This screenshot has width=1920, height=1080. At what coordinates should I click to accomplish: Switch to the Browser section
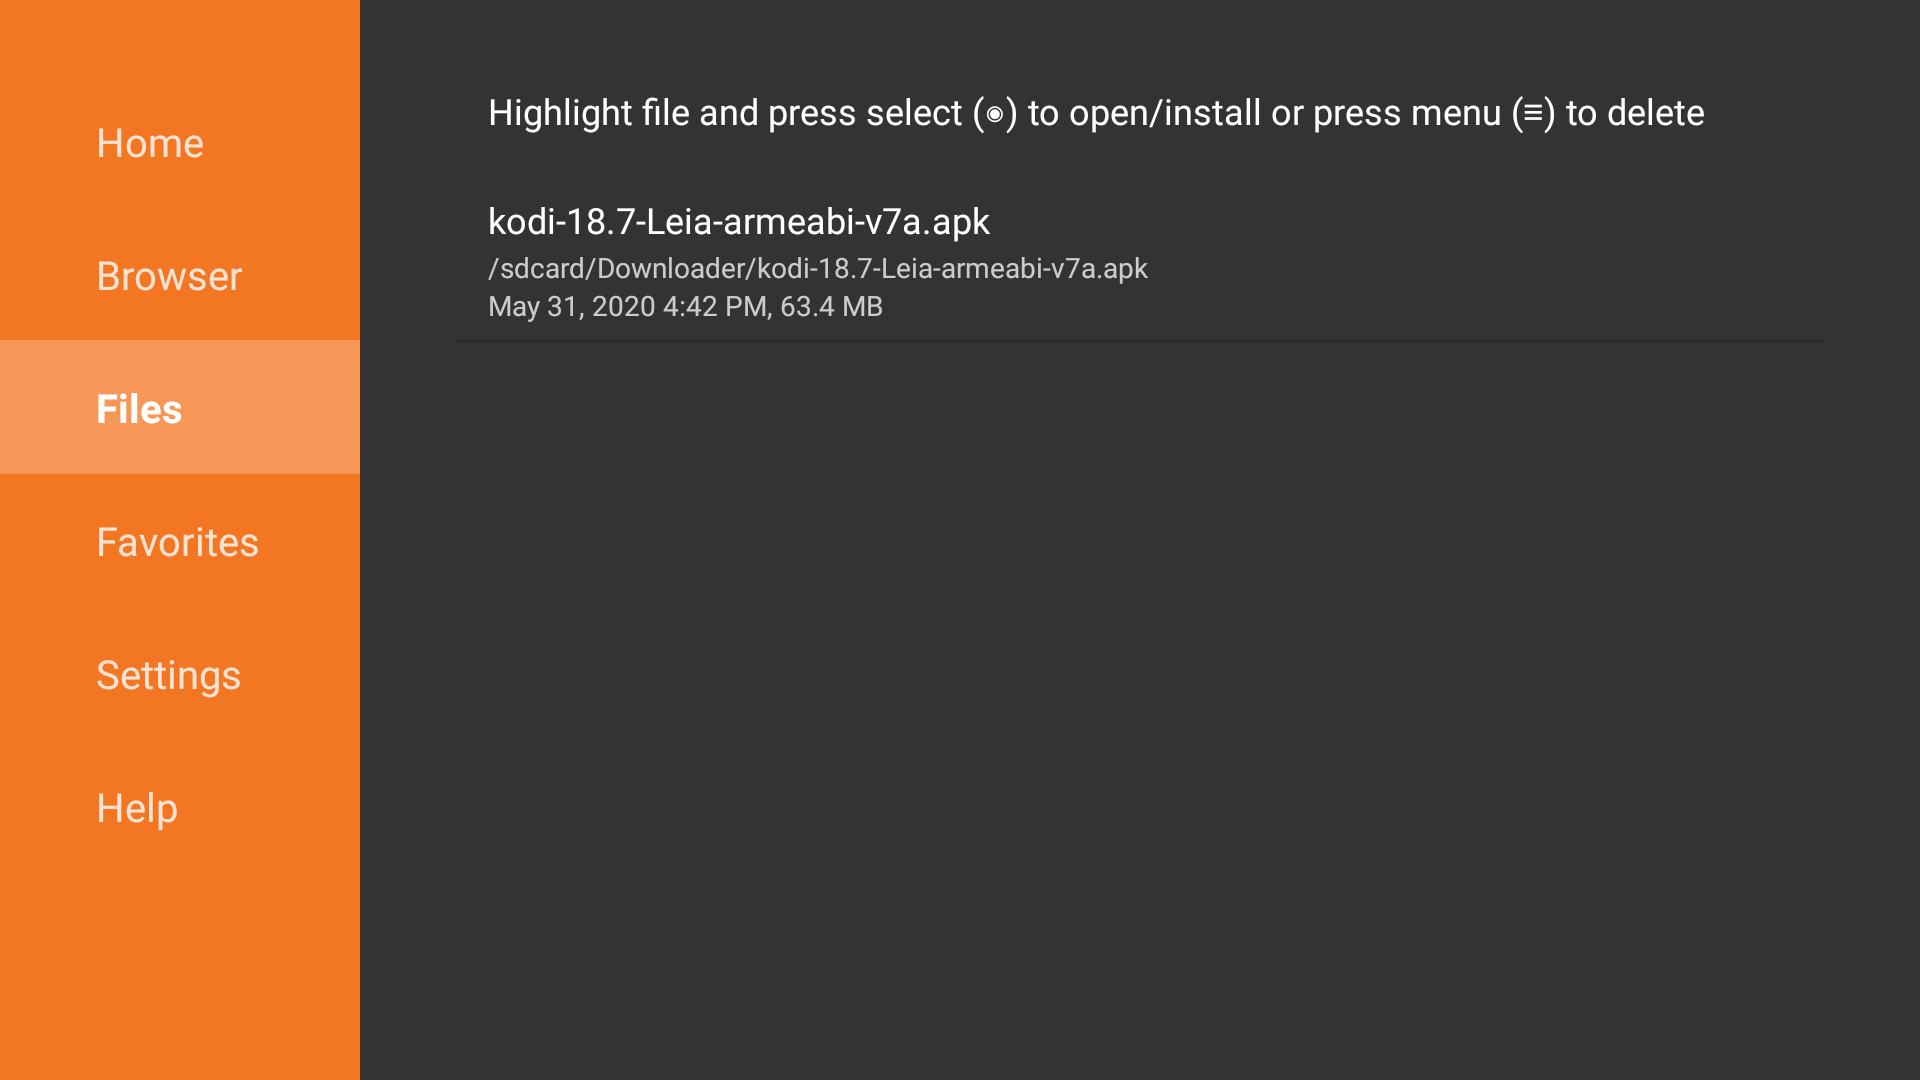pyautogui.click(x=169, y=276)
